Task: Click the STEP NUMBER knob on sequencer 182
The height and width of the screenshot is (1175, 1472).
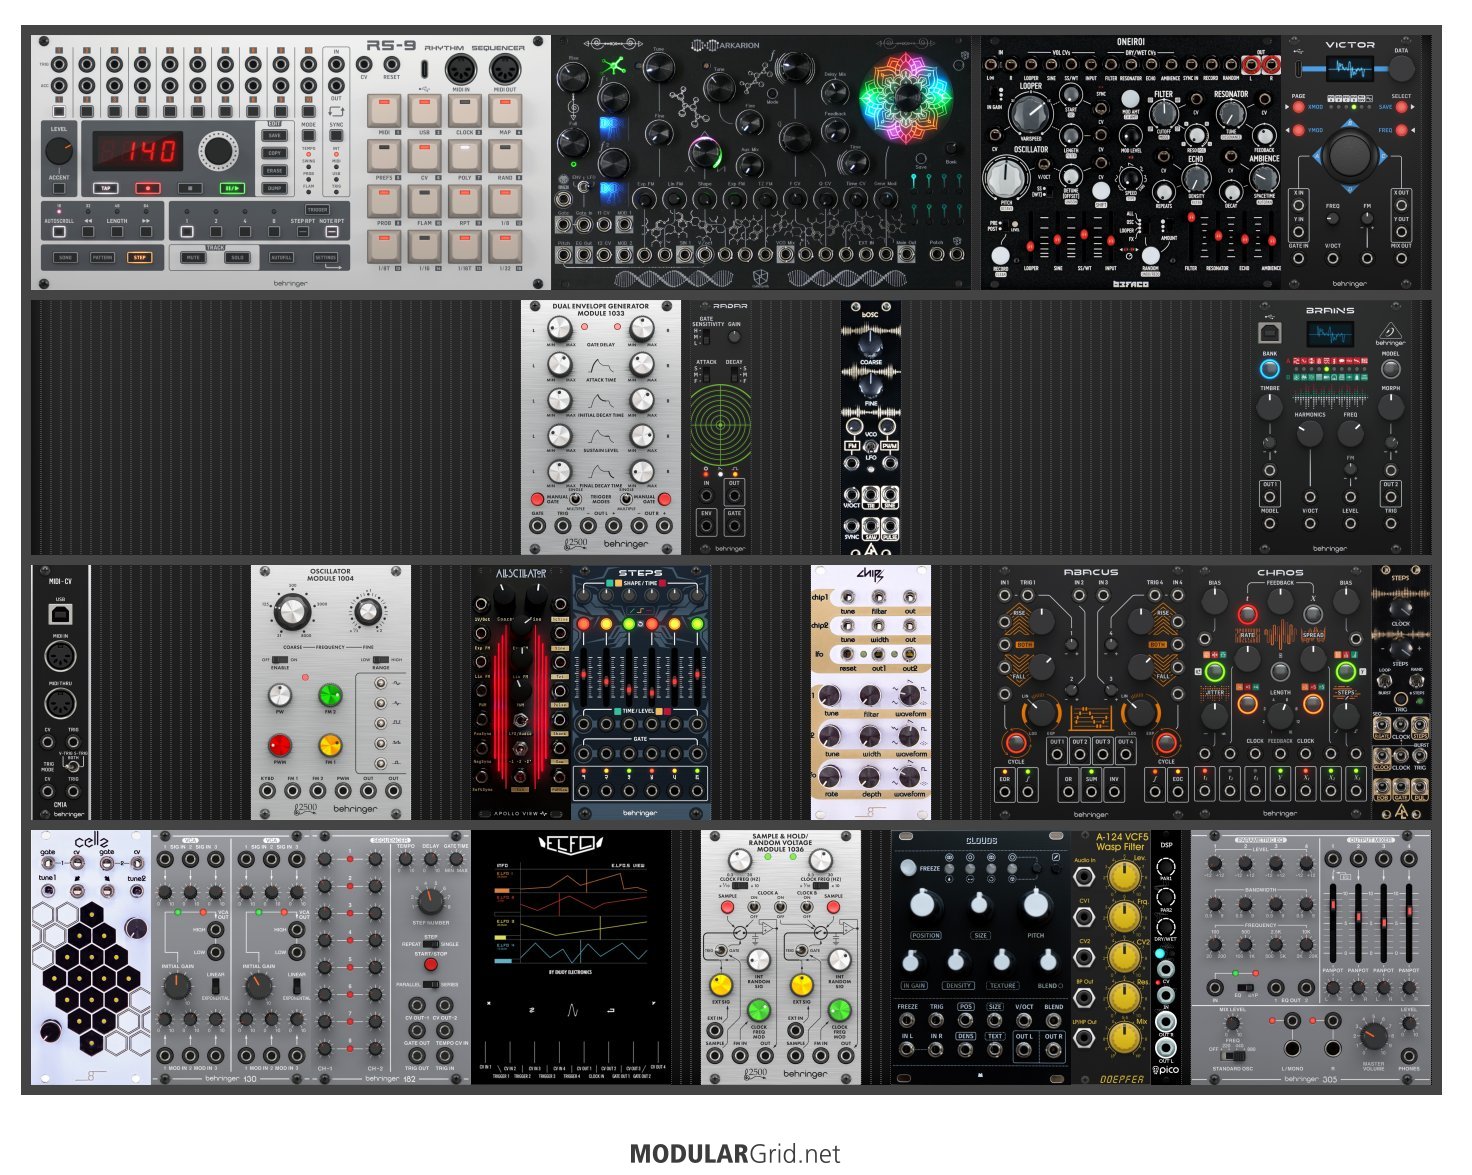Action: [430, 900]
